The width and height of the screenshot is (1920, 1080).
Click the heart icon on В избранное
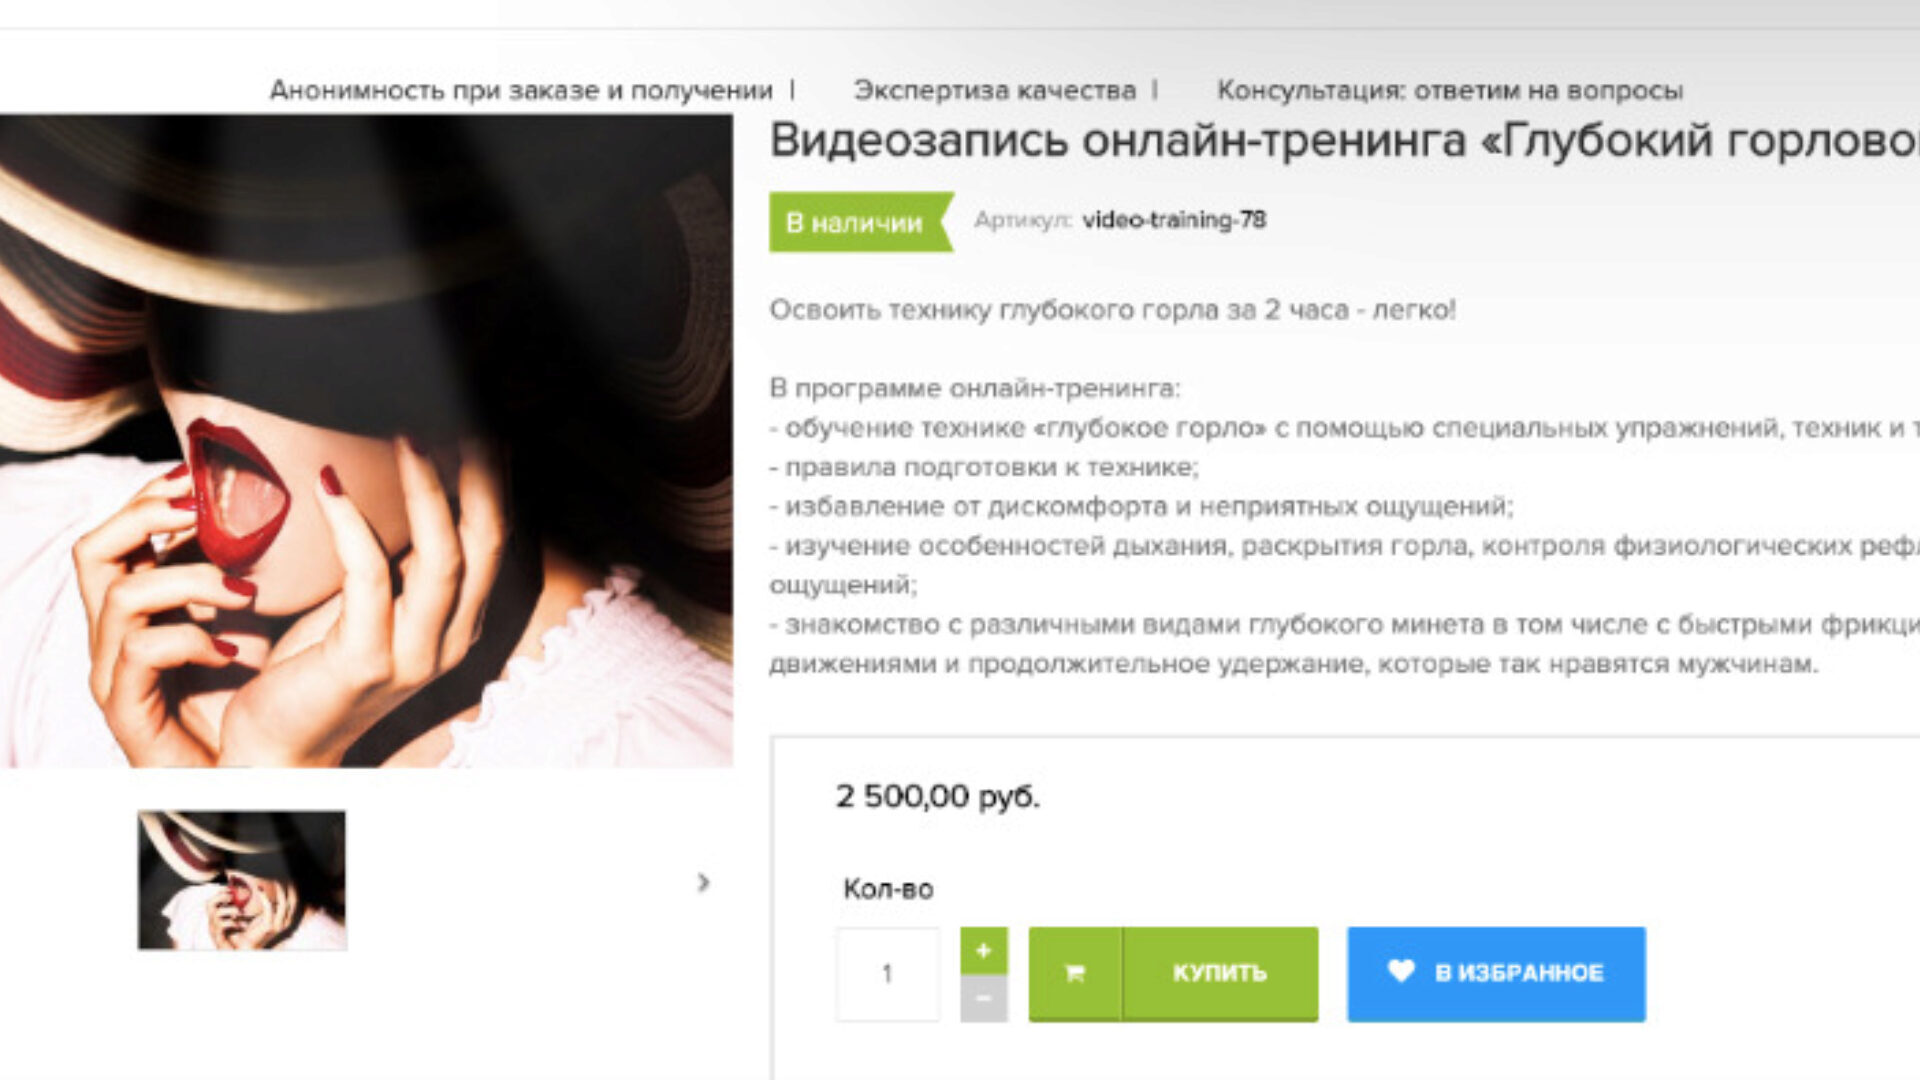click(1401, 971)
